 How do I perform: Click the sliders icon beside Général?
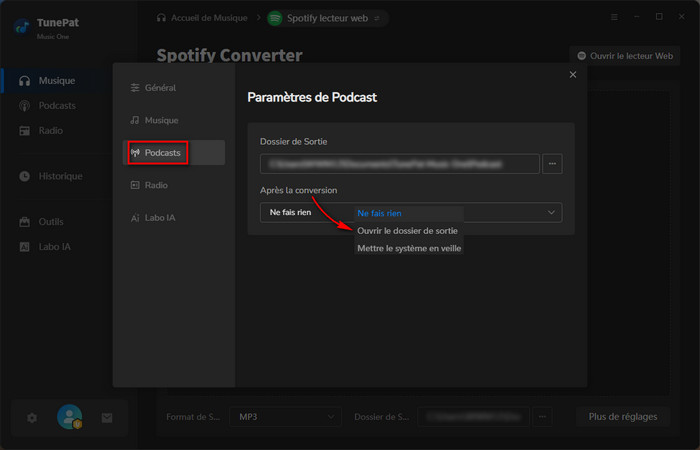click(135, 88)
